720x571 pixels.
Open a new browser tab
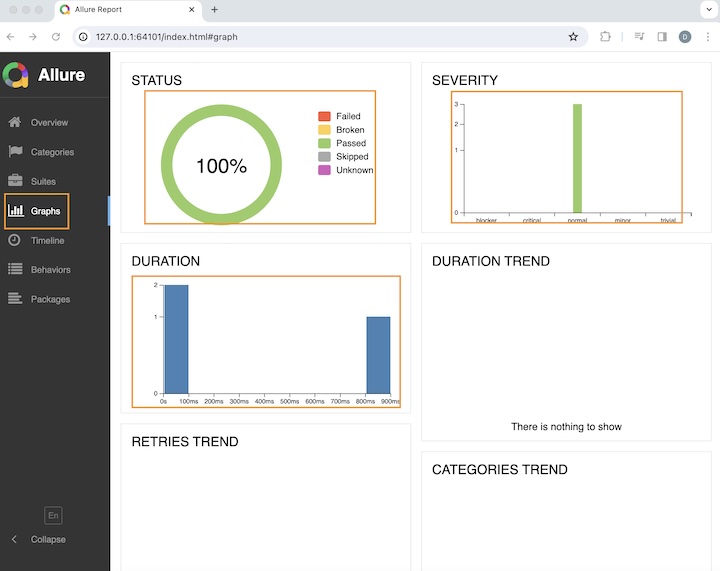click(x=214, y=10)
